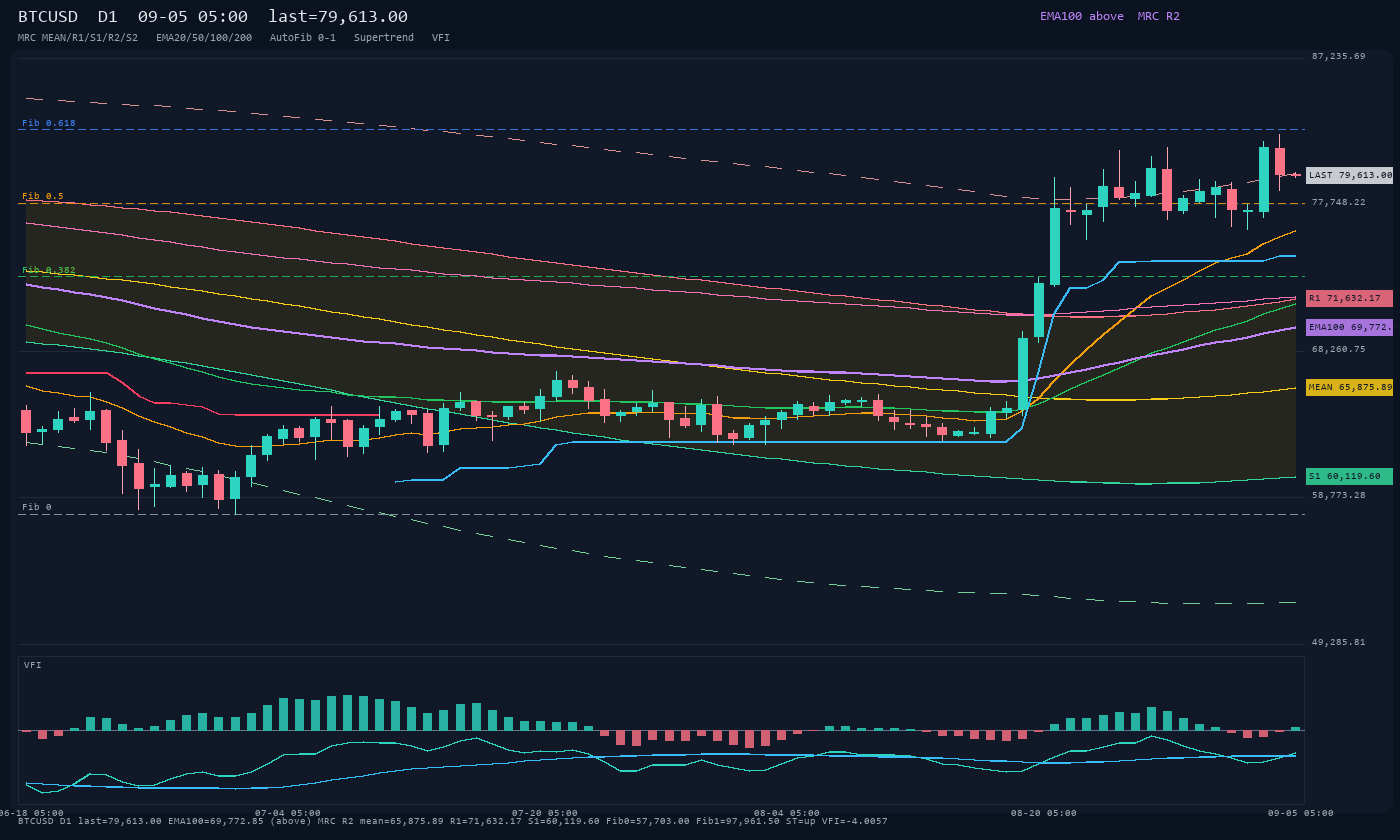1400x840 pixels.
Task: Click the 68,260.75 price axis label
Action: pos(1338,349)
